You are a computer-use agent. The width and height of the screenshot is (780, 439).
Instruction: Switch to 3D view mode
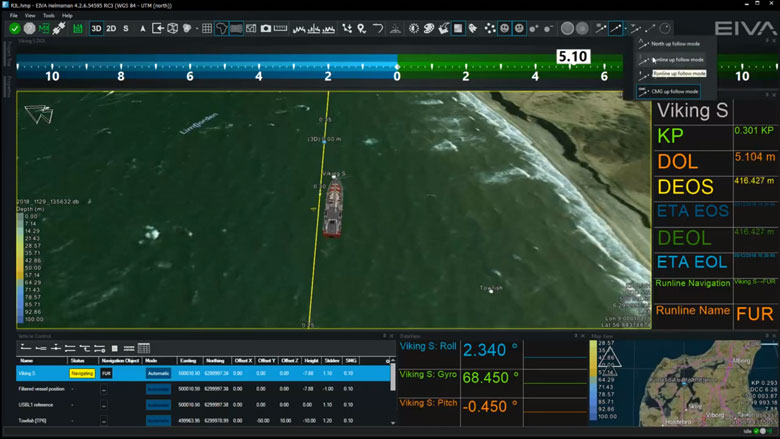pyautogui.click(x=97, y=29)
